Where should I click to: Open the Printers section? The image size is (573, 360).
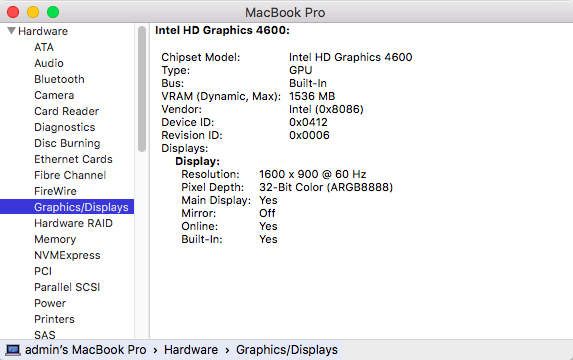pyautogui.click(x=54, y=319)
